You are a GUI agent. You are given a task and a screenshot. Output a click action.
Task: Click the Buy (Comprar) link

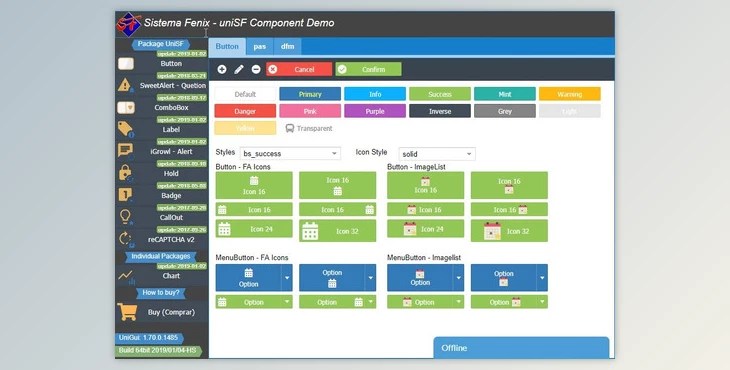point(171,312)
